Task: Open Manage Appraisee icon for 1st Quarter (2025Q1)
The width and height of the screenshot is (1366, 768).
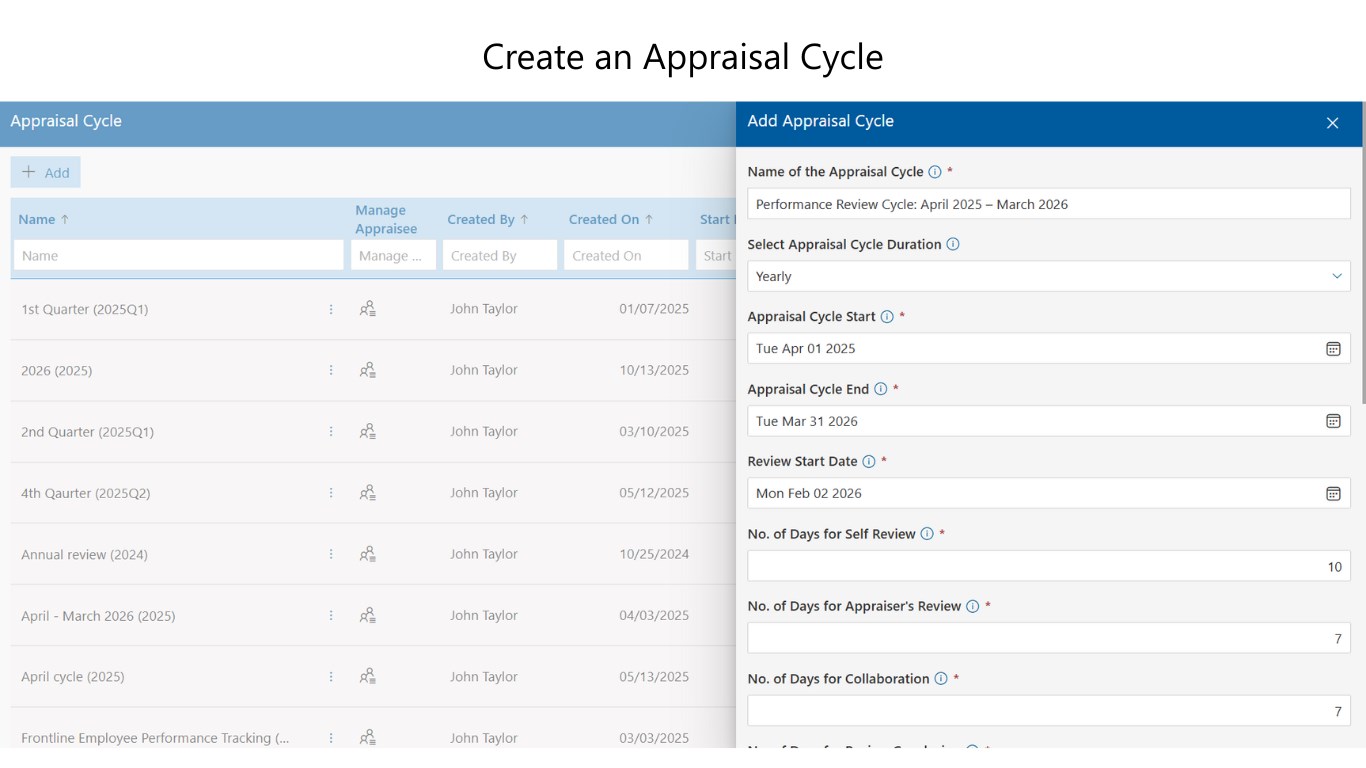Action: (368, 309)
